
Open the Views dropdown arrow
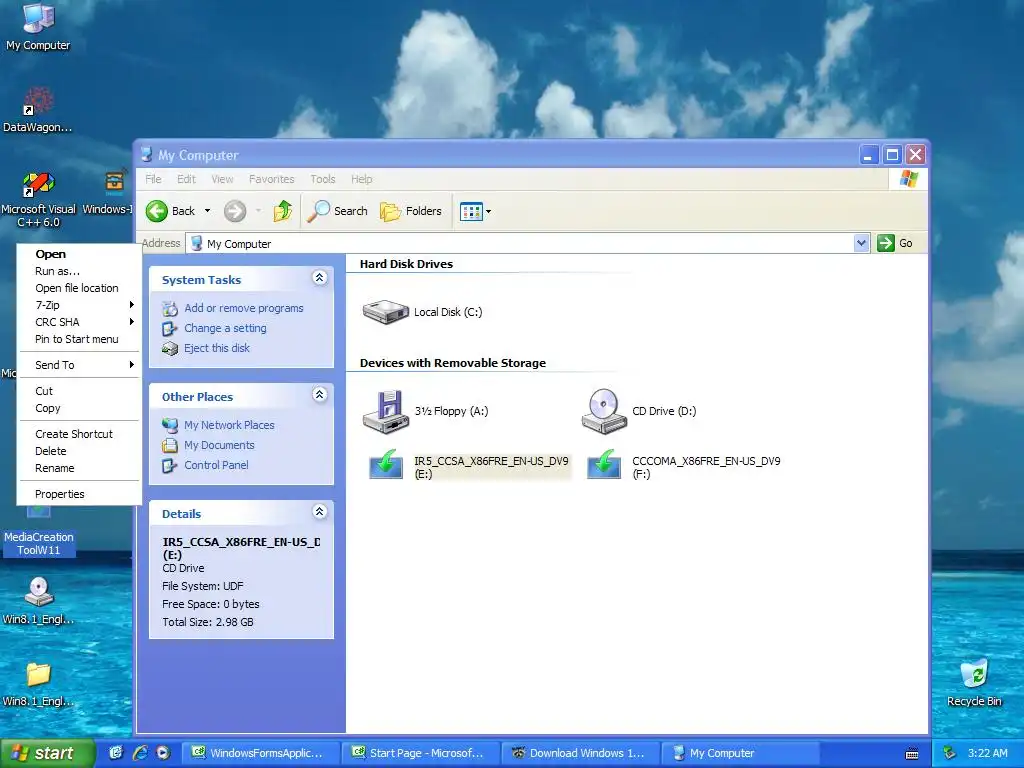488,212
